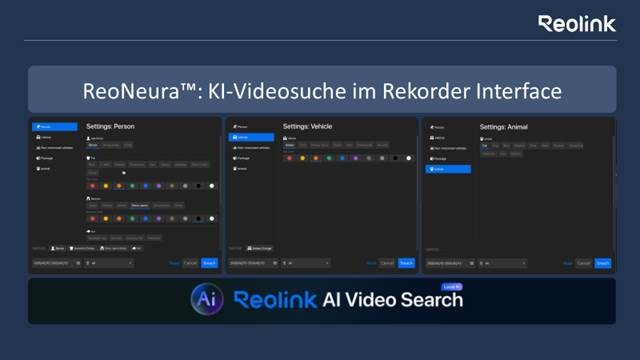Pick black swatch in Settings: Vehicle color row

point(395,158)
